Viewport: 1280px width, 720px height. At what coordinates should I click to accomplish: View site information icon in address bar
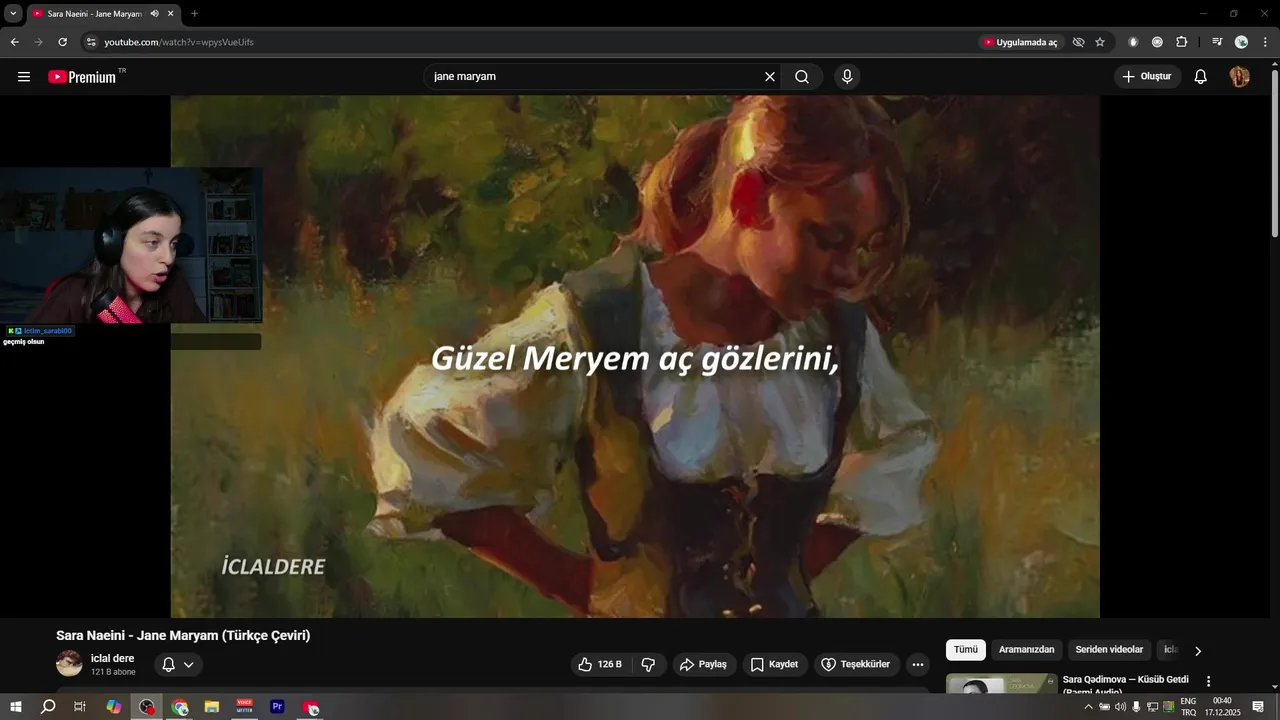coord(90,42)
